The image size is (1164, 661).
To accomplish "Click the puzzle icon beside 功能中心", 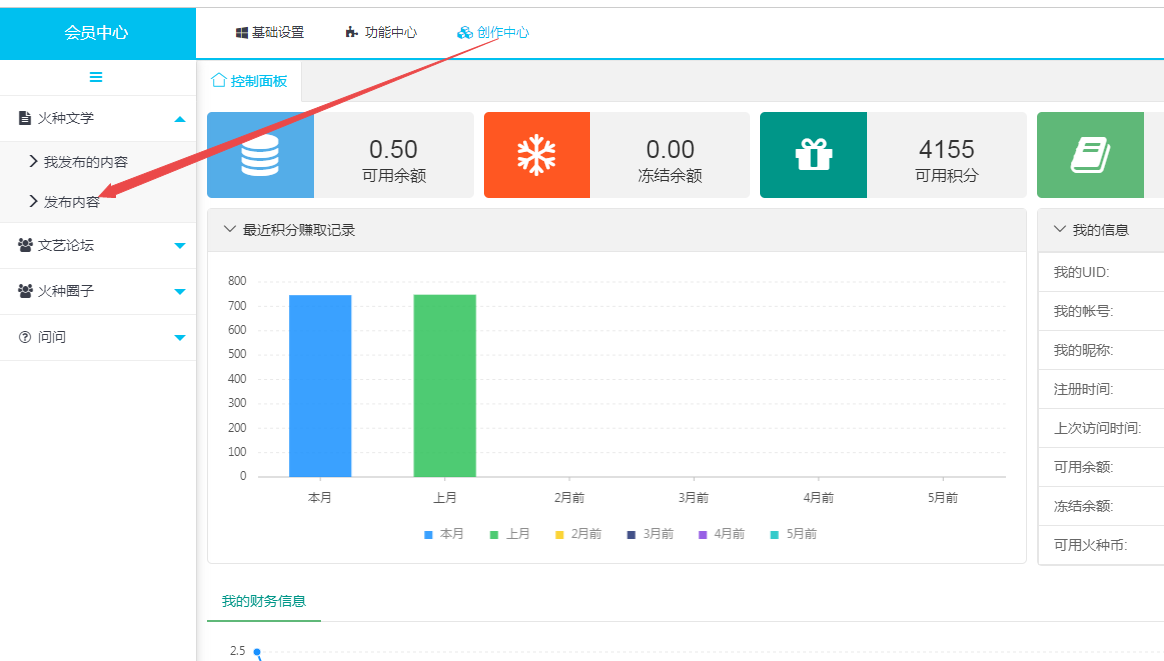I will (351, 33).
